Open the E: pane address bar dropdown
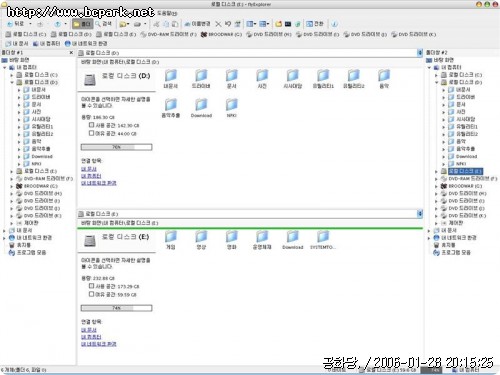Viewport: 500px width, 375px height. (420, 214)
